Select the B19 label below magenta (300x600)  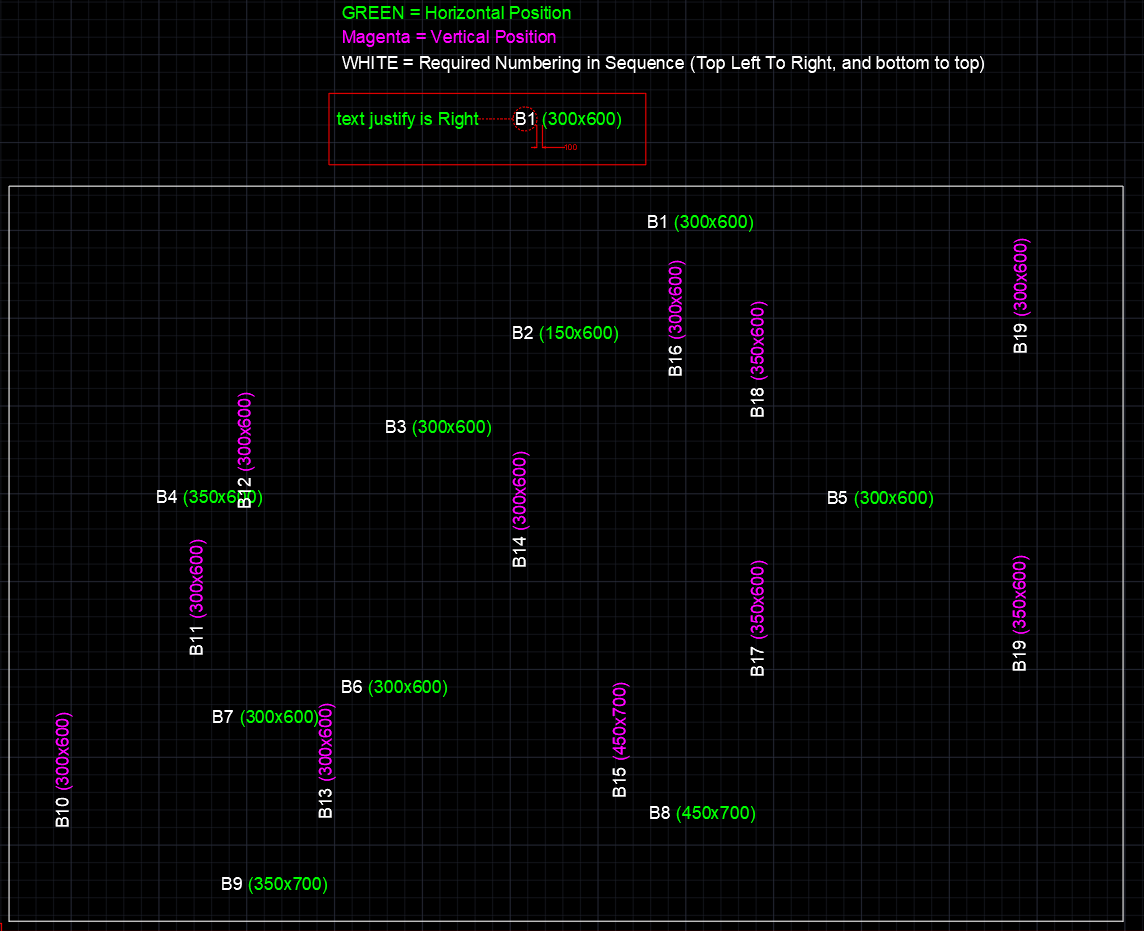tap(1021, 339)
